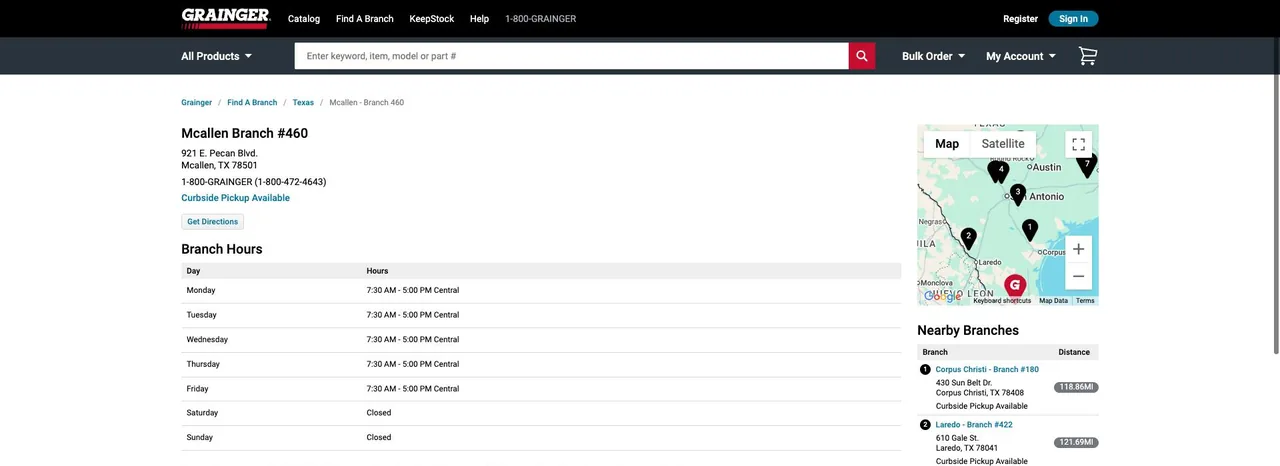Open the Help menu item
1280x466 pixels.
click(480, 19)
